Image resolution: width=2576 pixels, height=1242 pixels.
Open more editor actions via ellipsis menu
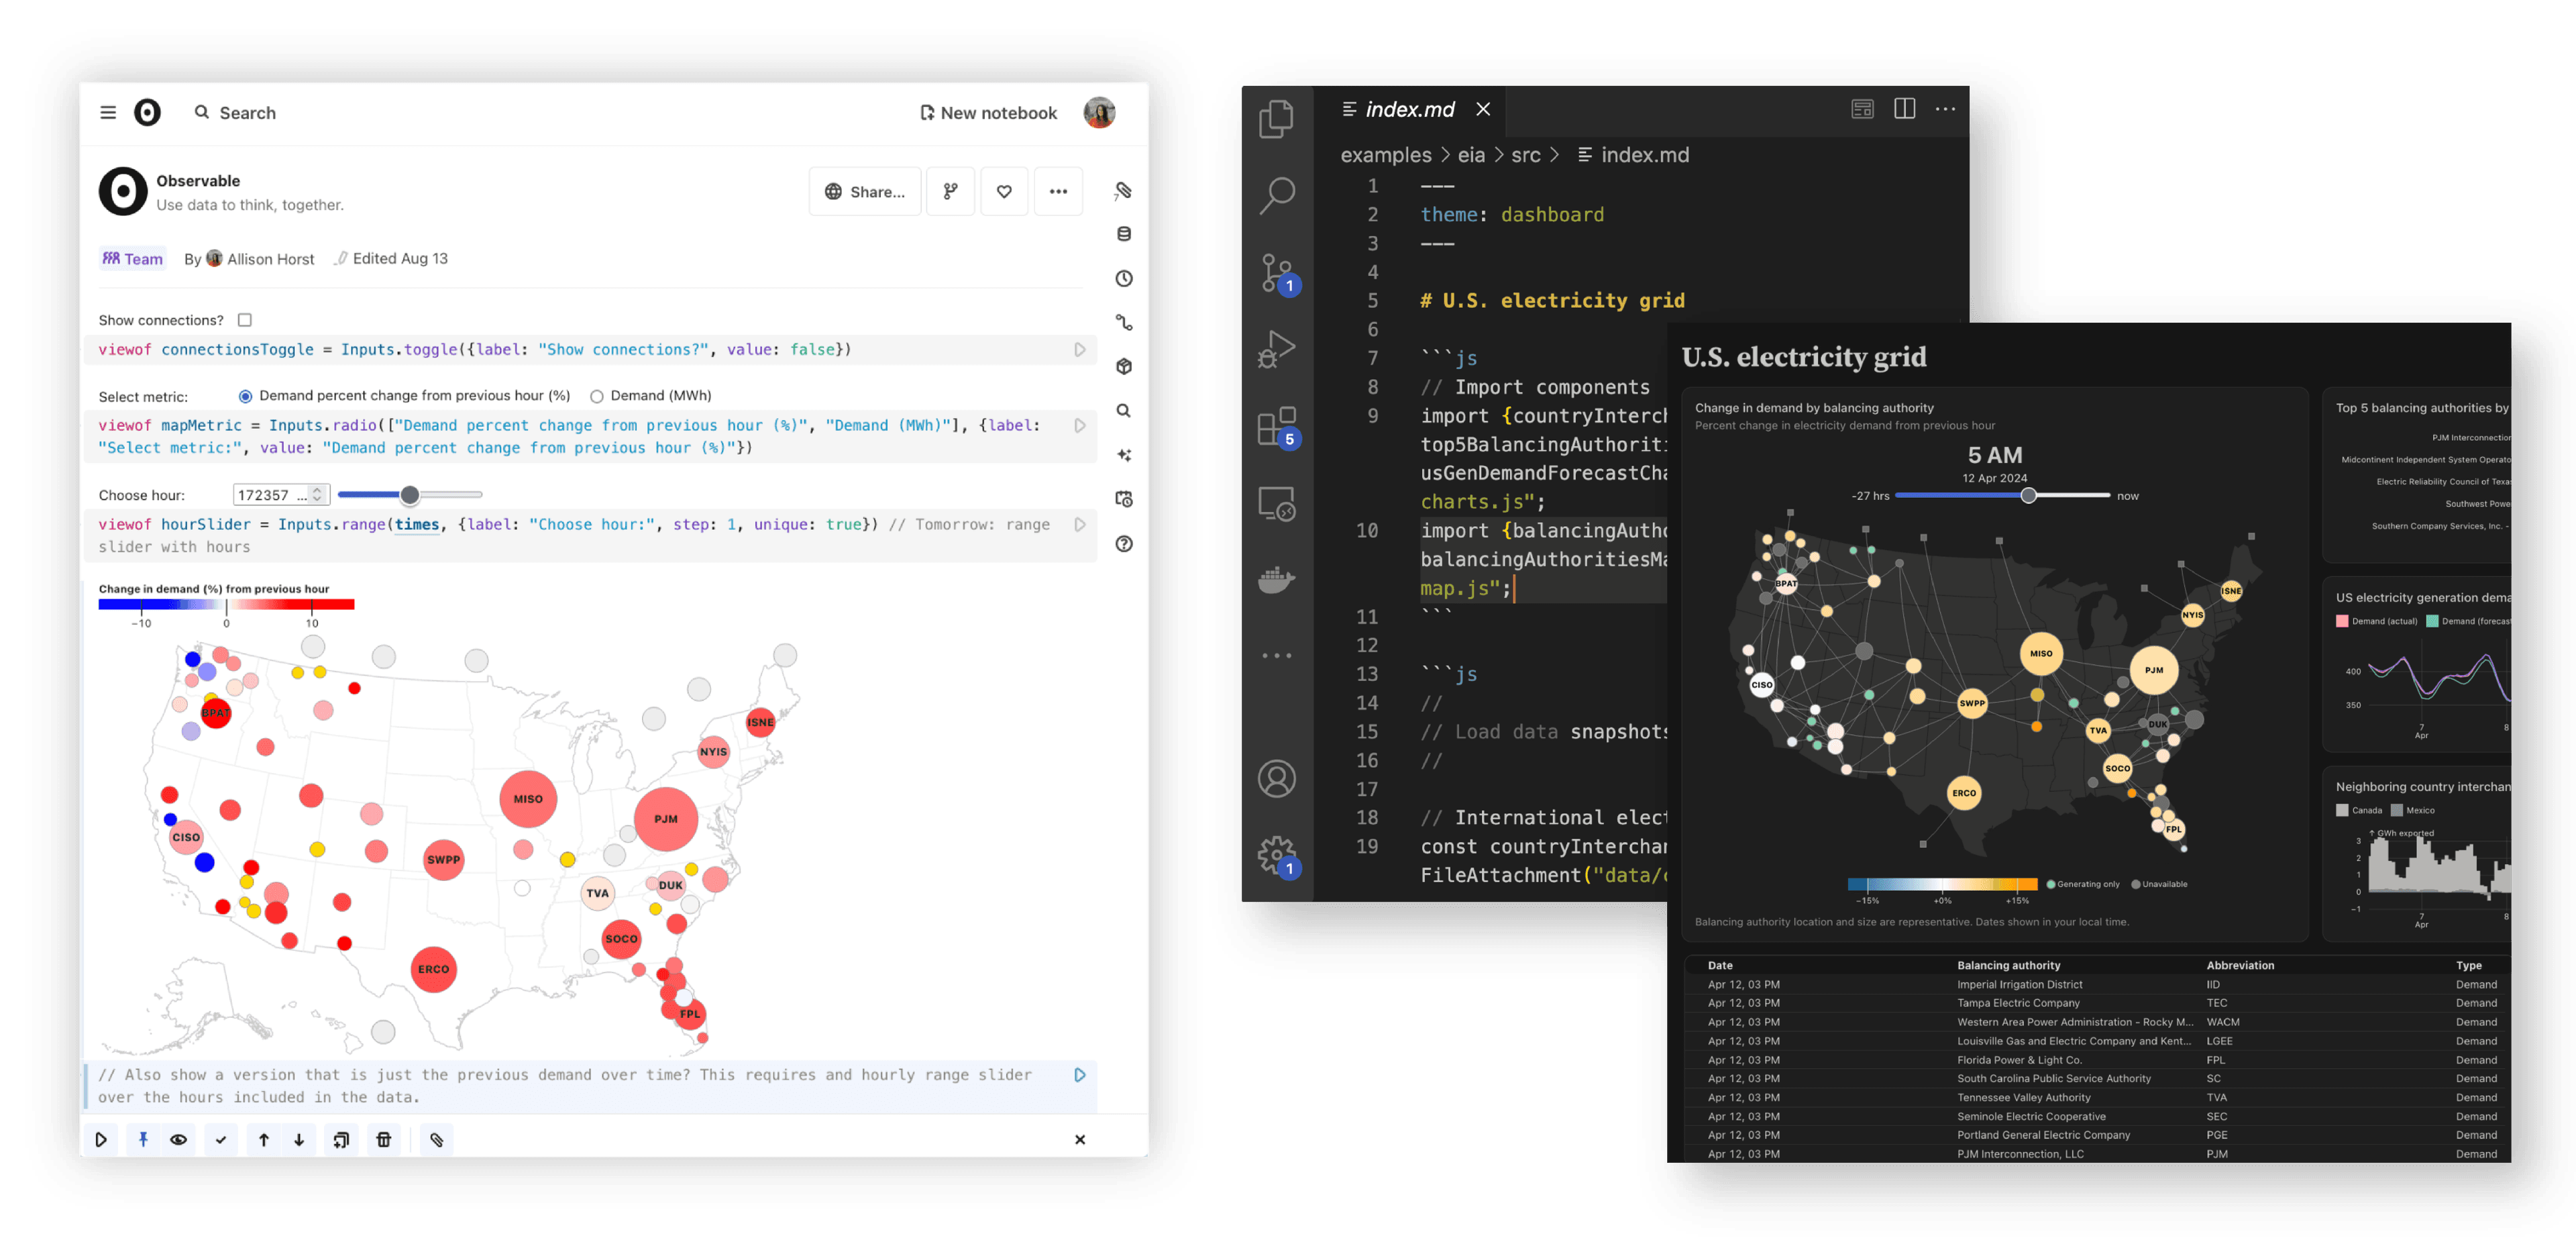pyautogui.click(x=1944, y=109)
